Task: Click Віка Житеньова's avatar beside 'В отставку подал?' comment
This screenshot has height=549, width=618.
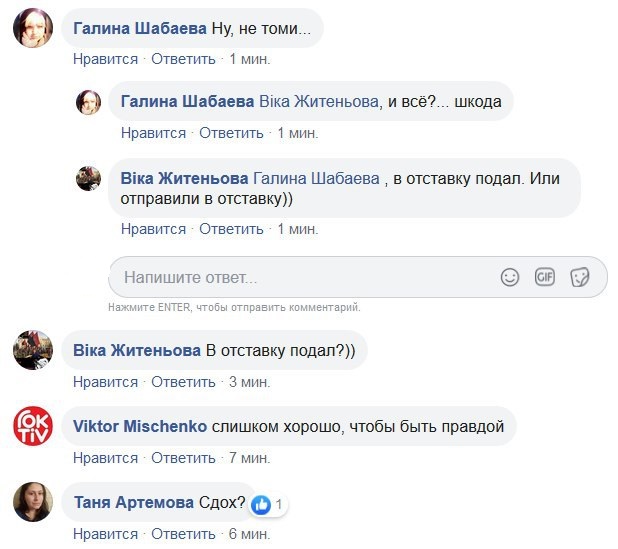Action: pos(32,351)
